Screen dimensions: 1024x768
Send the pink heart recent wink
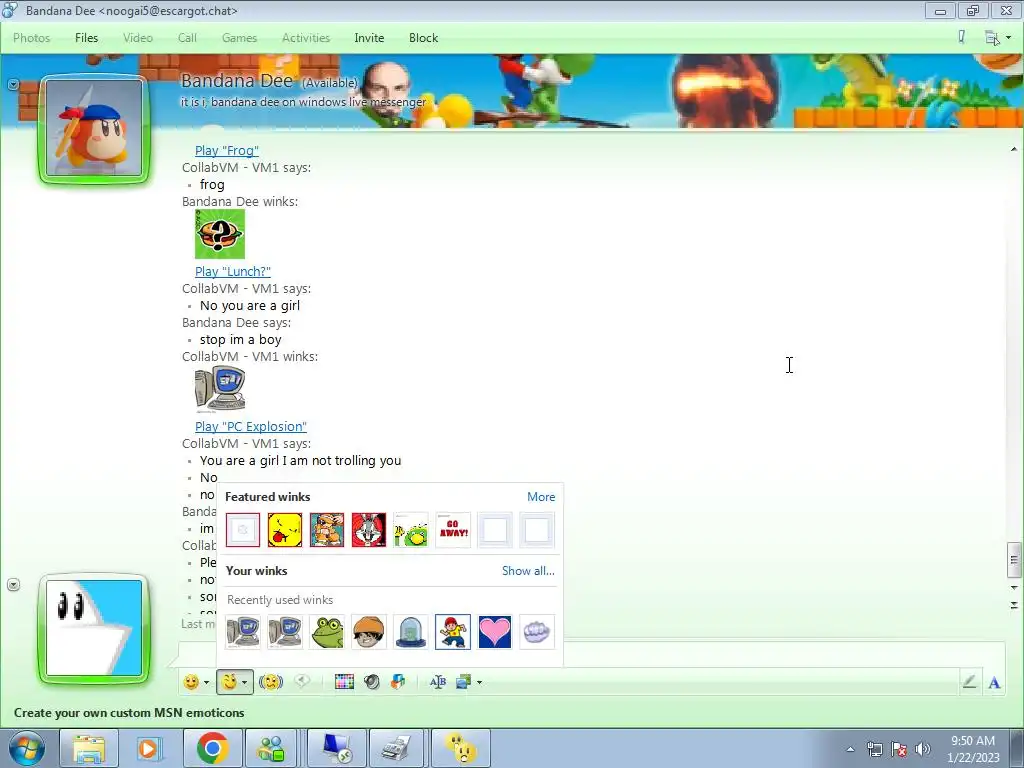click(x=495, y=632)
